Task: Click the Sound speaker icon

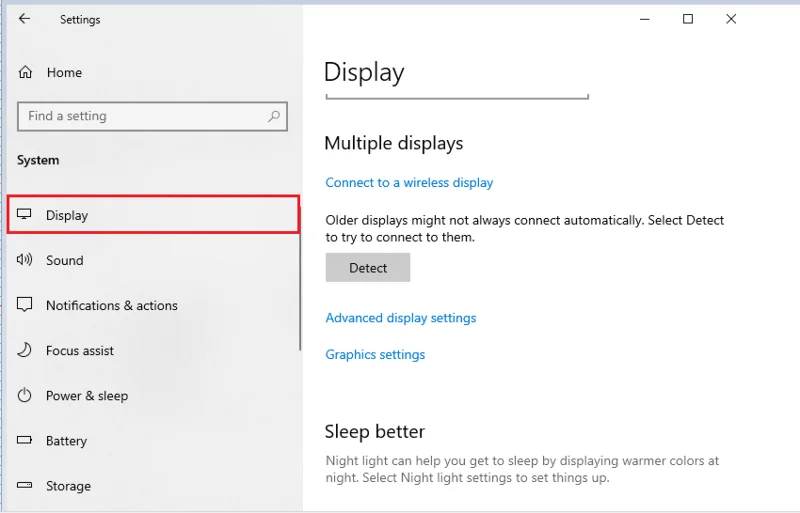Action: coord(24,260)
